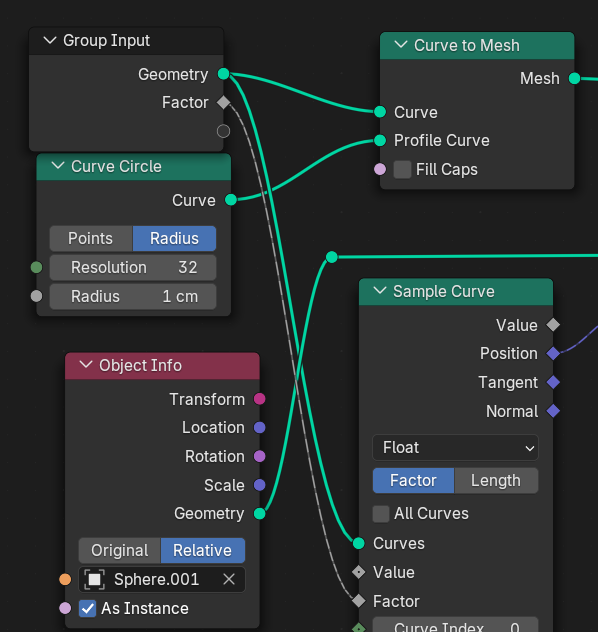Select the Sample Curve node title
The image size is (598, 632).
tap(444, 291)
